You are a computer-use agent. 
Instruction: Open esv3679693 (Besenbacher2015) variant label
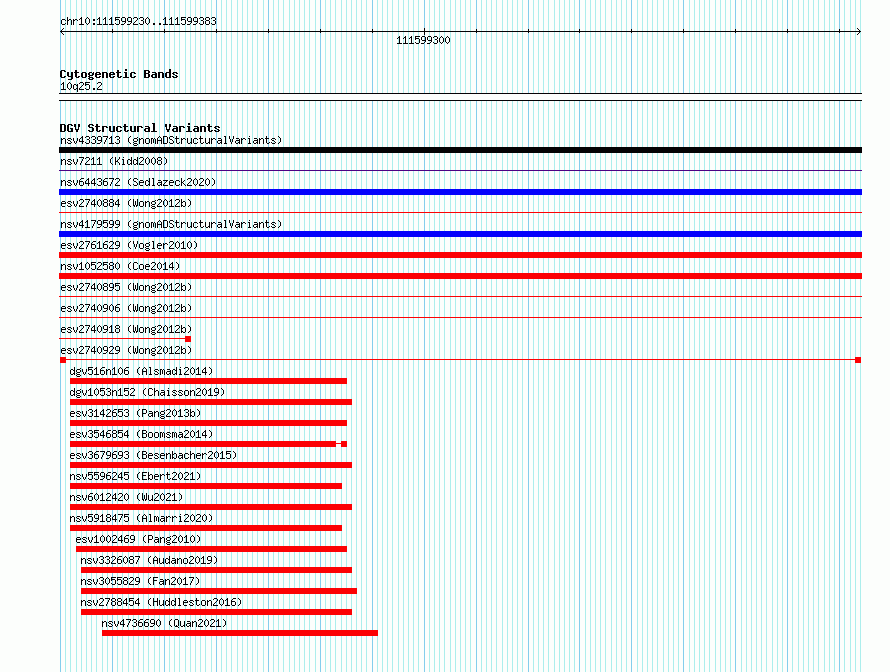153,455
